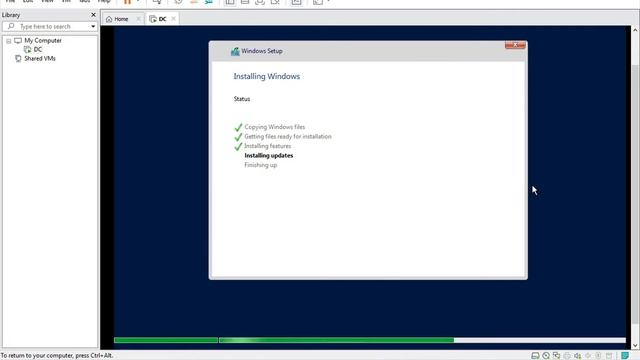Image resolution: width=640 pixels, height=360 pixels.
Task: Focus the 'Type here to search' field
Action: coord(50,26)
